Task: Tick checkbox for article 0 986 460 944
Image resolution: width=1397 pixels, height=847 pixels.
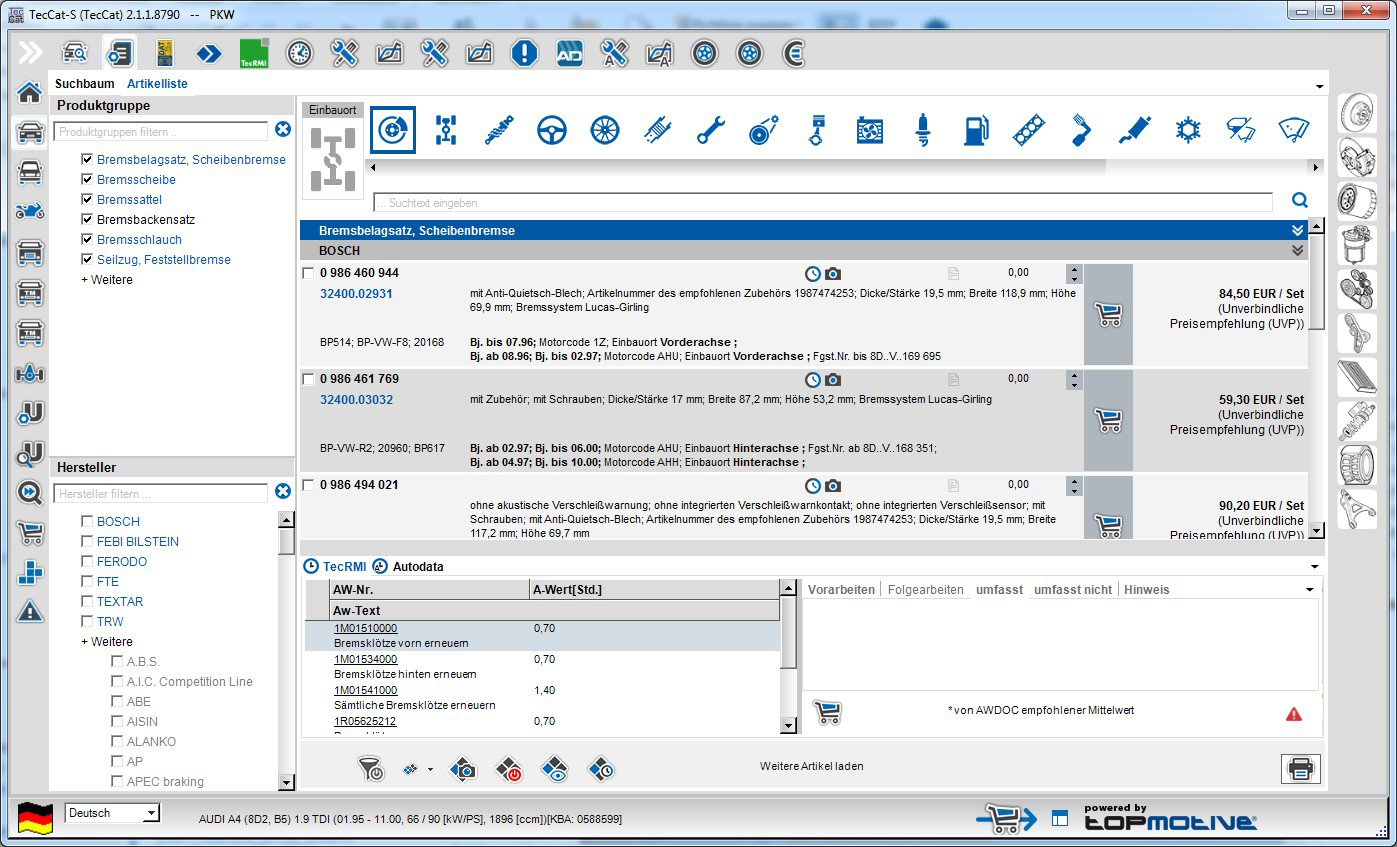Action: point(308,273)
